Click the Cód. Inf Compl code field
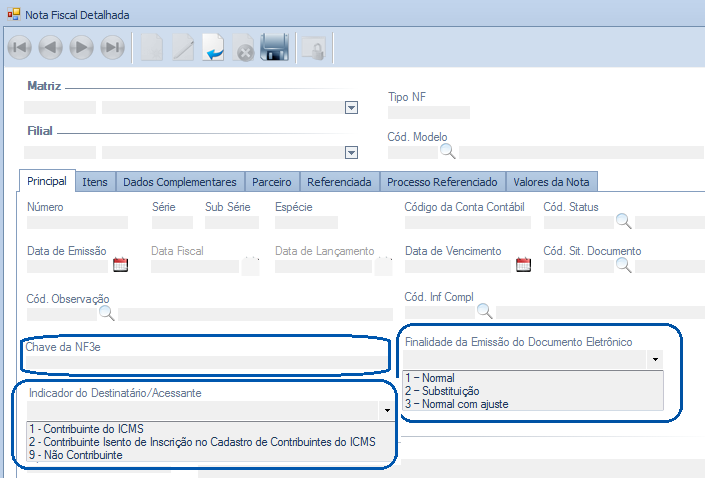The image size is (705, 478). click(440, 313)
